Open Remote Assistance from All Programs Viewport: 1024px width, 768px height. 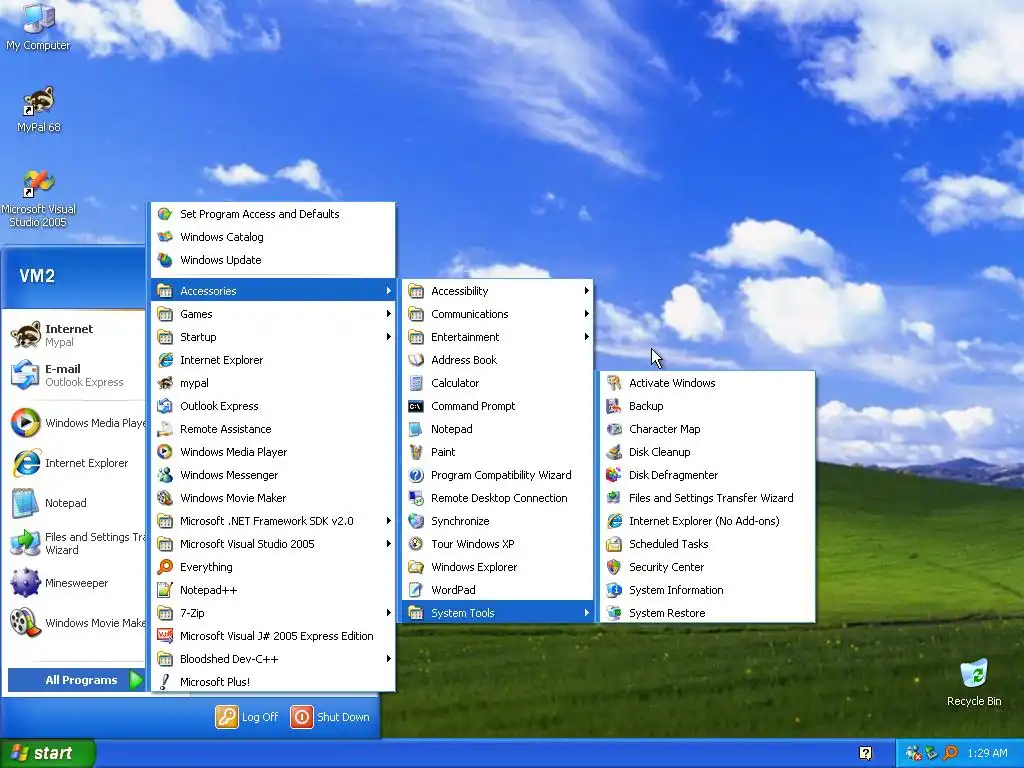tap(273, 429)
